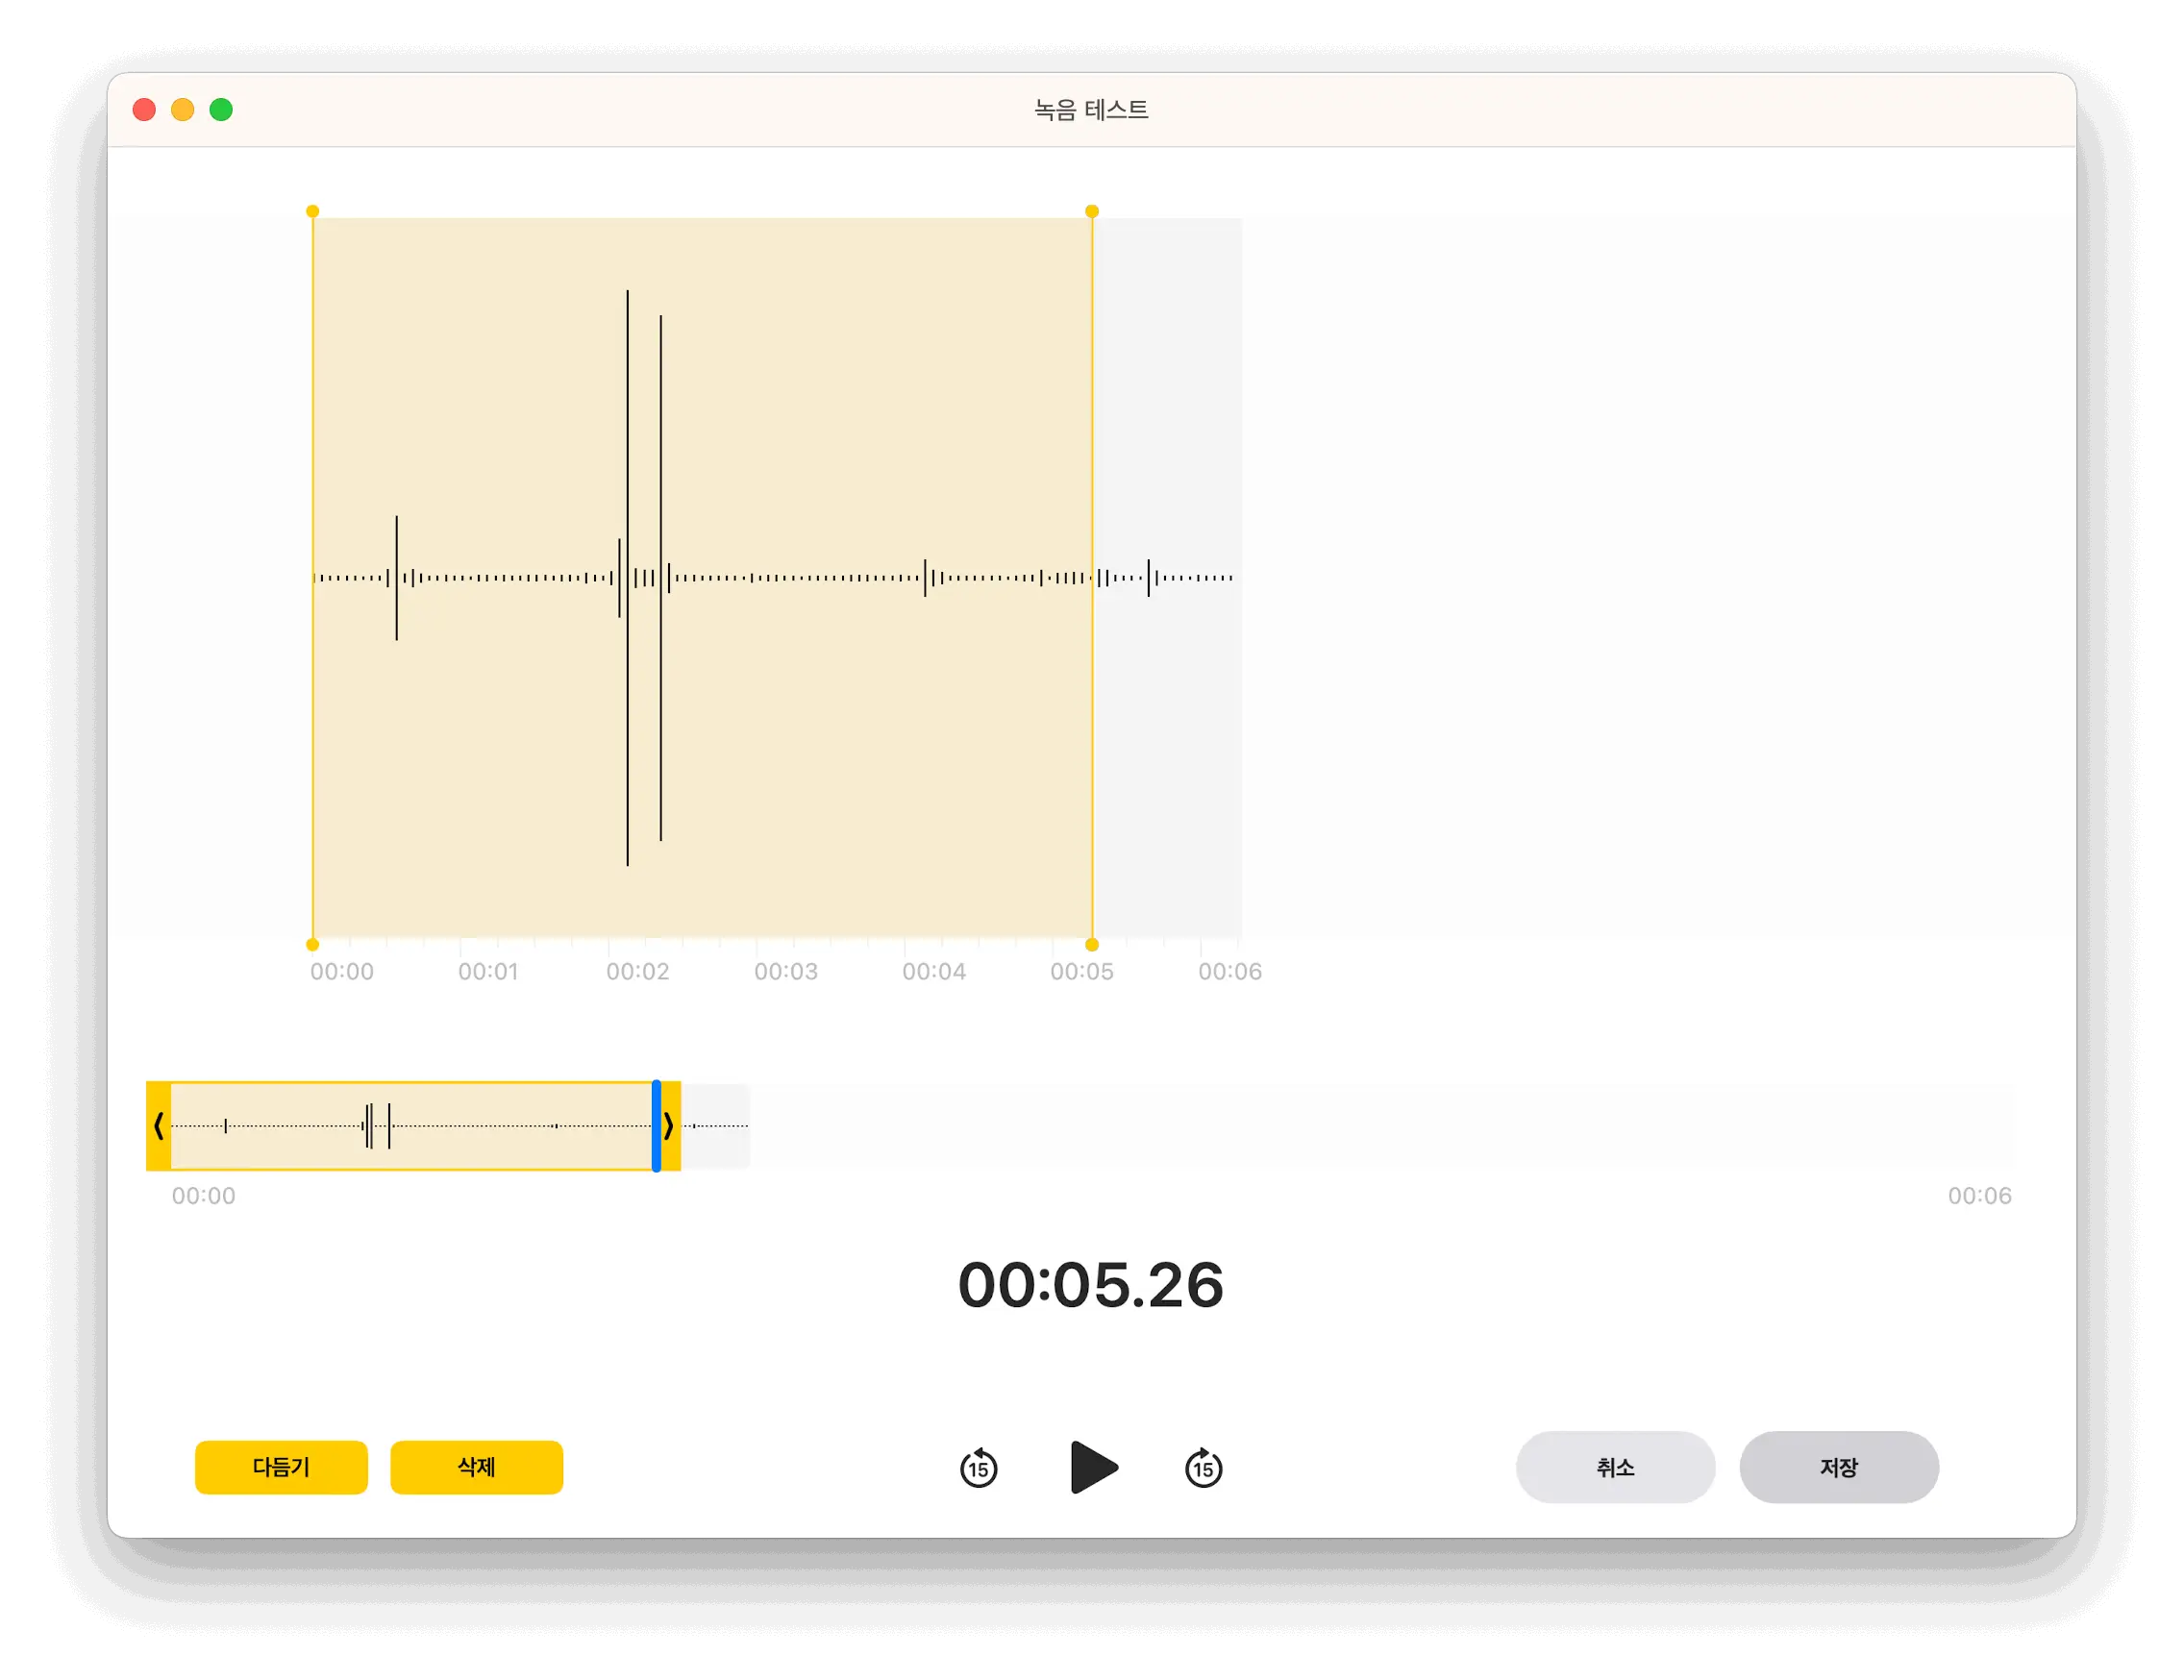Viewport: 2184px width, 1680px height.
Task: Click bottom-left yellow selection handle dot
Action: click(x=313, y=944)
